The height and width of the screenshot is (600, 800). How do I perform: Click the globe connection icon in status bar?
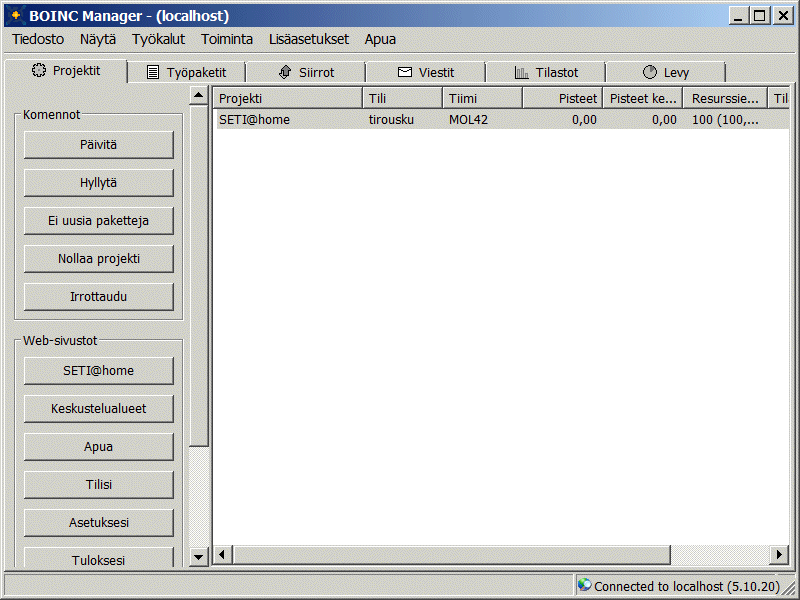pos(585,586)
